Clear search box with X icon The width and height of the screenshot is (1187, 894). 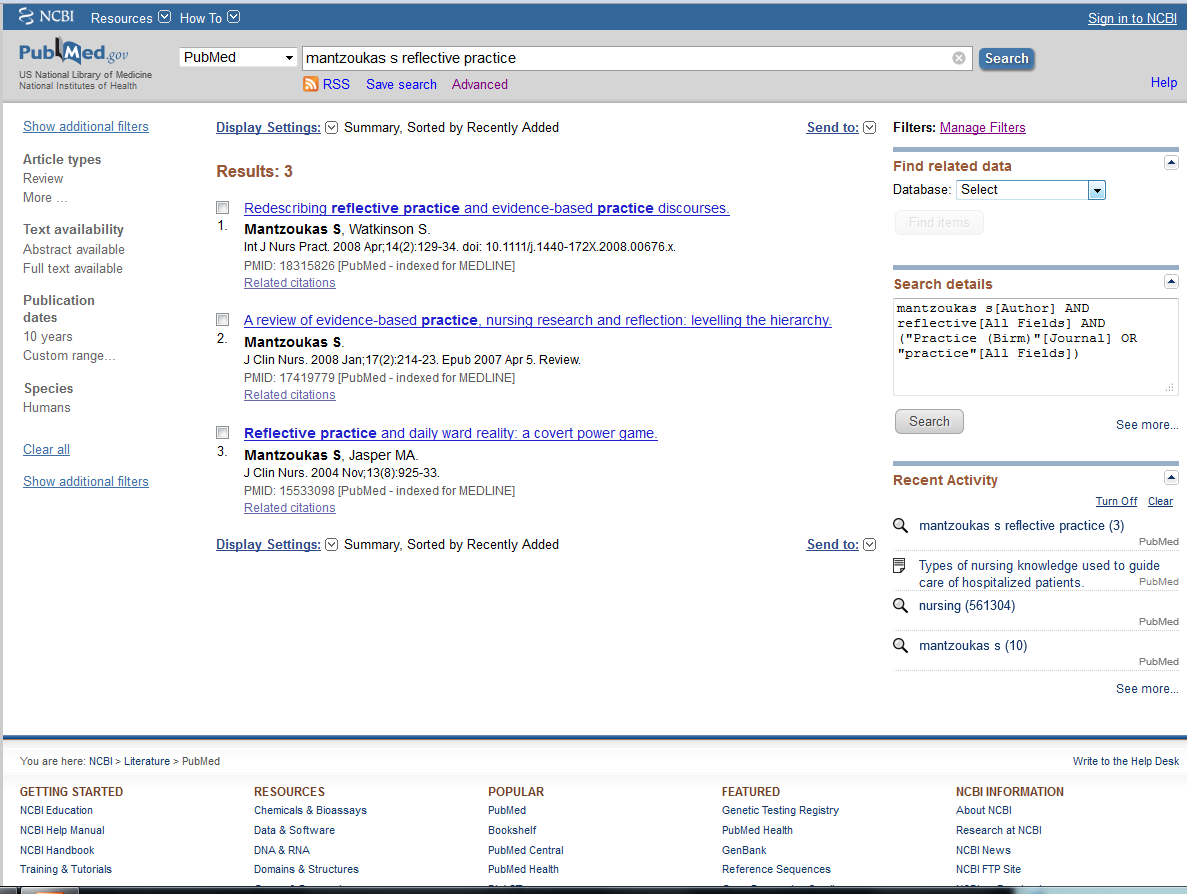point(958,58)
